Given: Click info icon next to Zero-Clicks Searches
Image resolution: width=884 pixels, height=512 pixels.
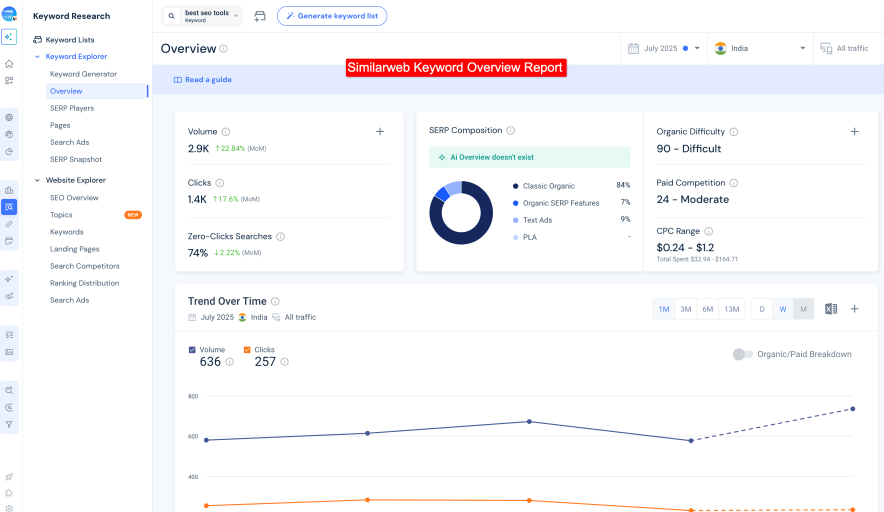Looking at the screenshot, I should click(x=280, y=237).
